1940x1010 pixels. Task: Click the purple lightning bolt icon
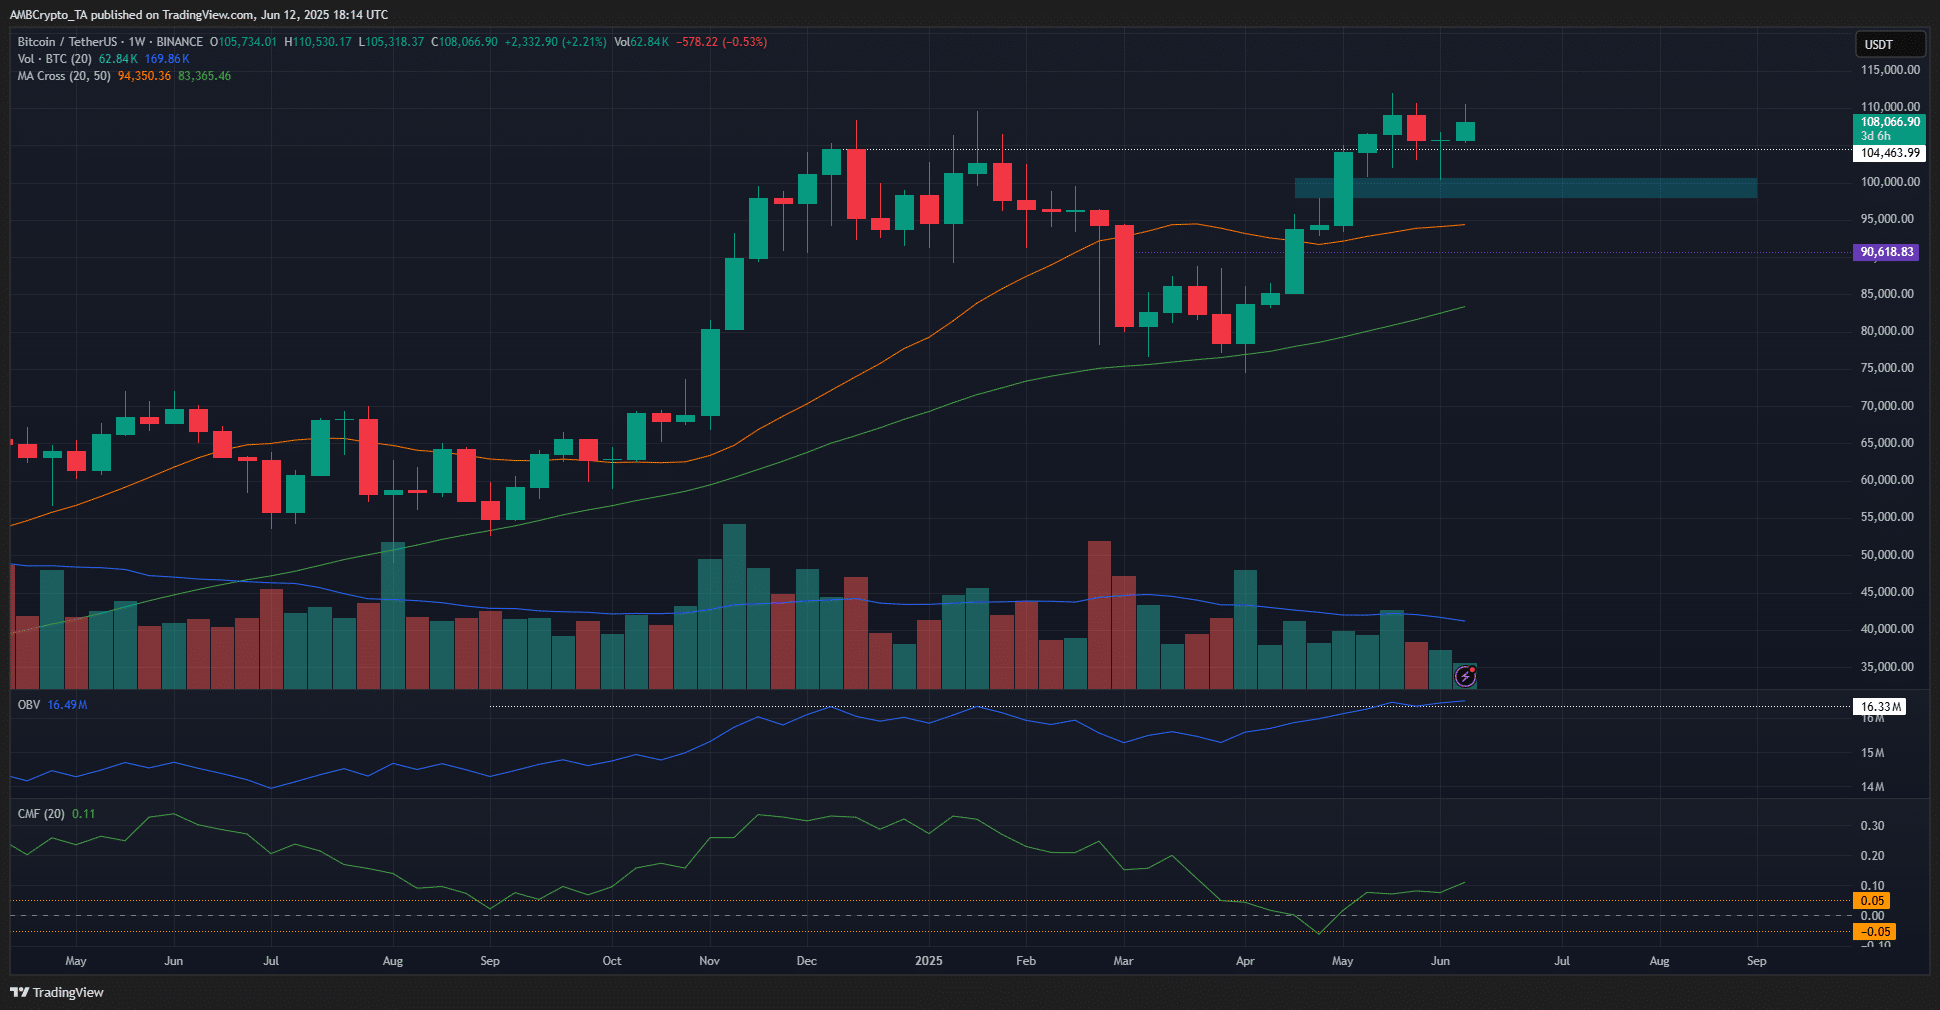[x=1465, y=677]
